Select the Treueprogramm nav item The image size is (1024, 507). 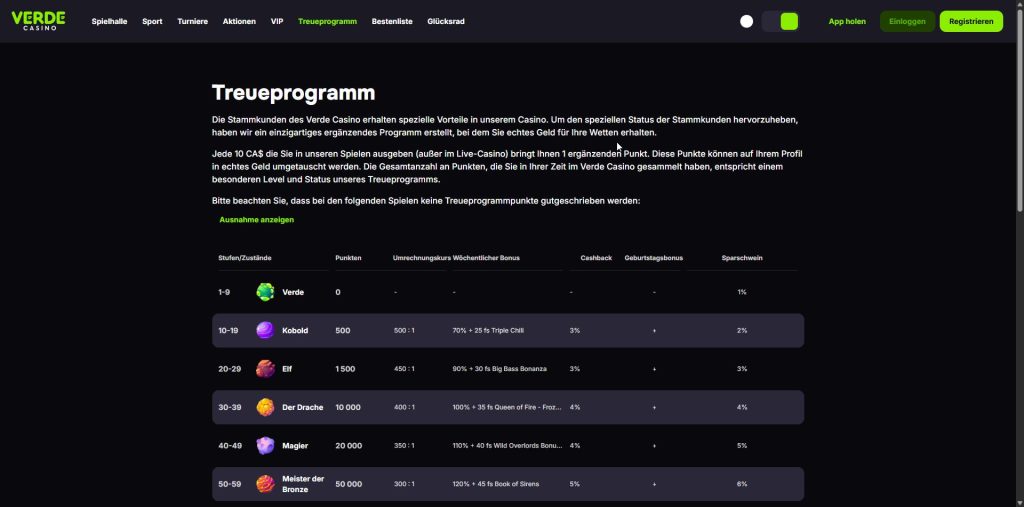point(327,22)
